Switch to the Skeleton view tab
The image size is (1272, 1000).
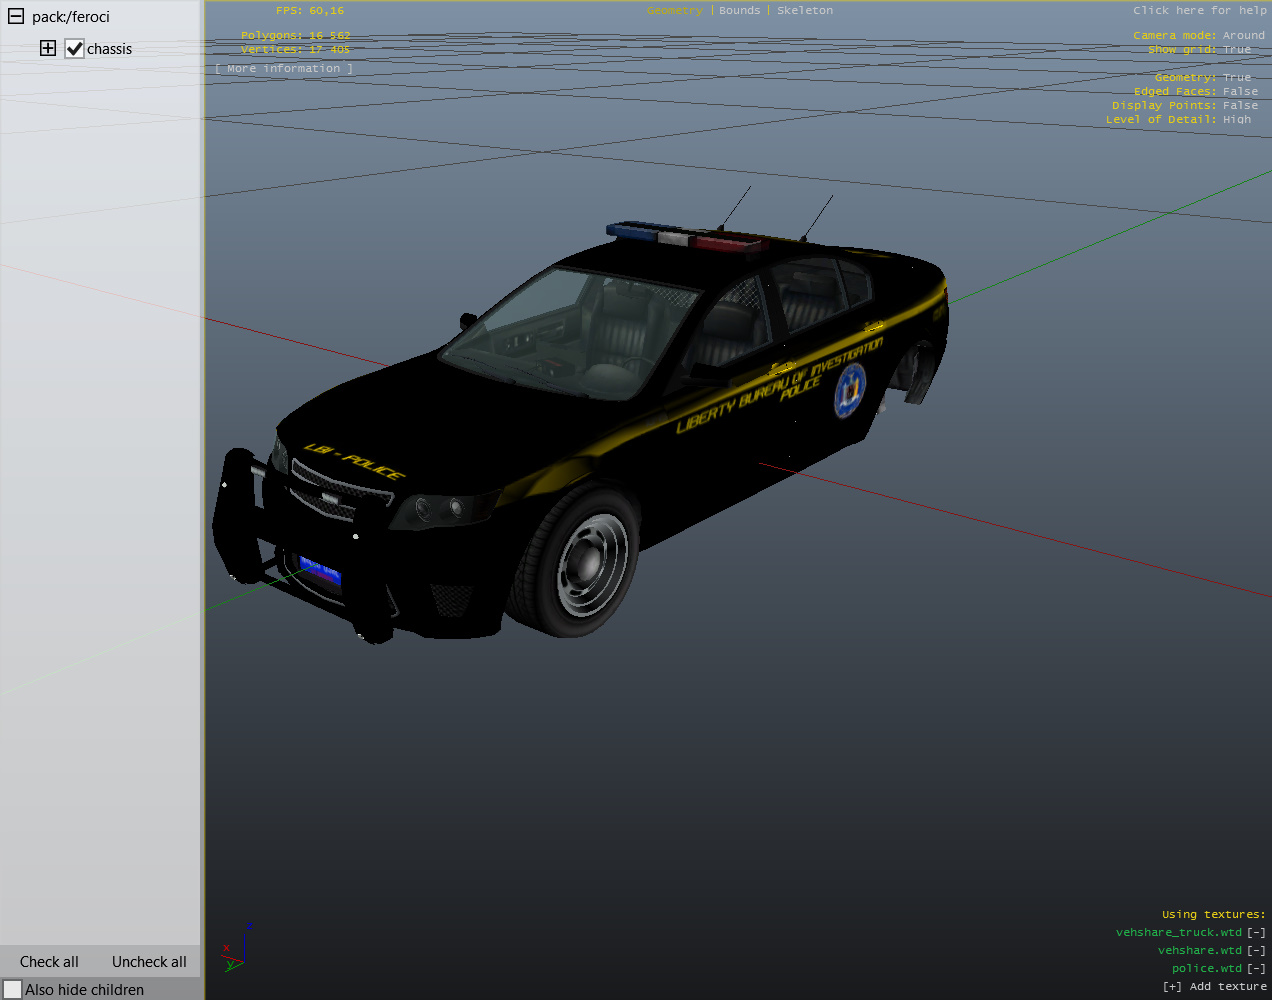804,11
